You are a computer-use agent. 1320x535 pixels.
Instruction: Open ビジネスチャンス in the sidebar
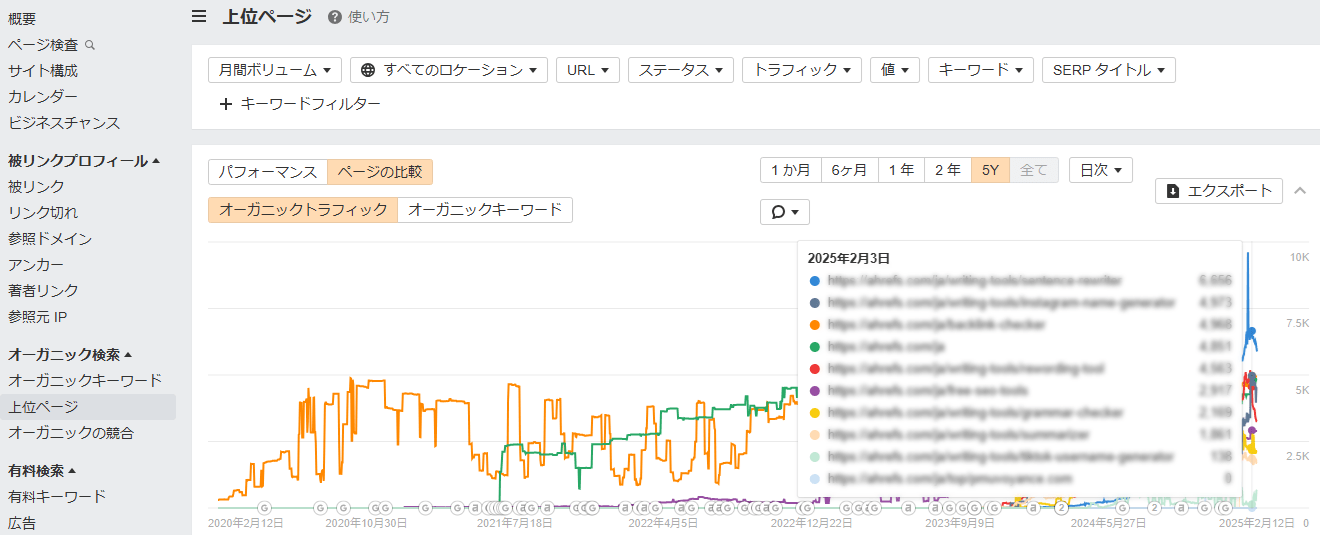tap(64, 123)
